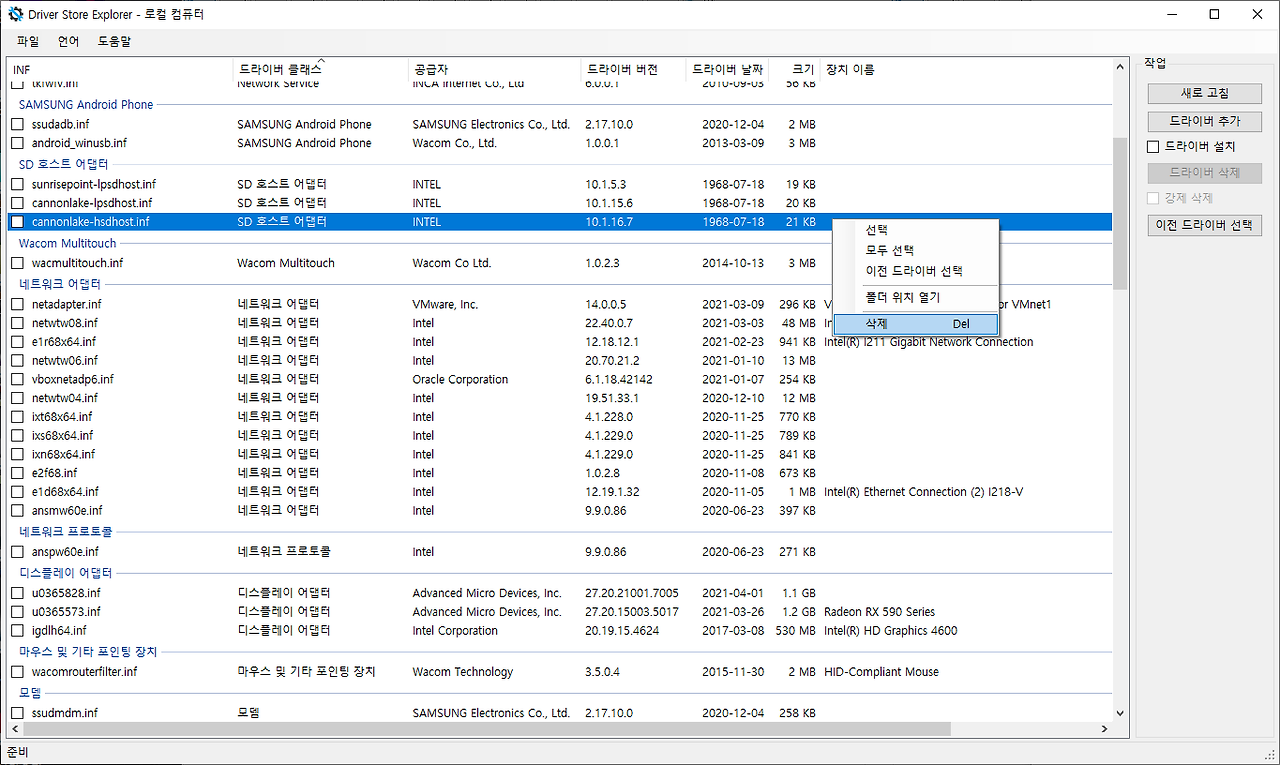Open the 언어 menu
Viewport: 1280px width, 765px height.
pos(69,42)
